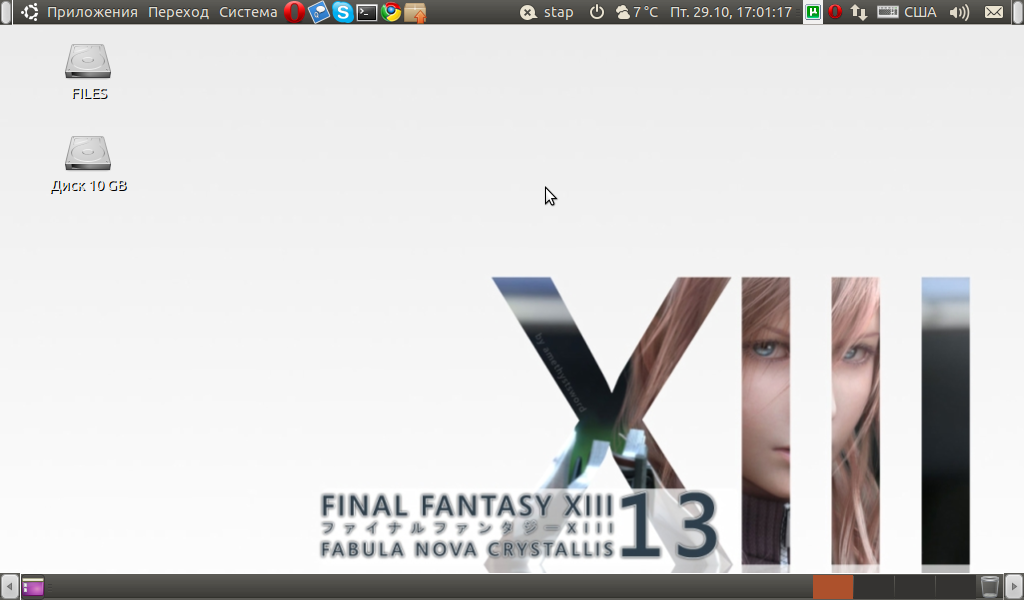Open the Диск 10 GB drive
Viewport: 1024px width, 600px height.
[x=88, y=153]
